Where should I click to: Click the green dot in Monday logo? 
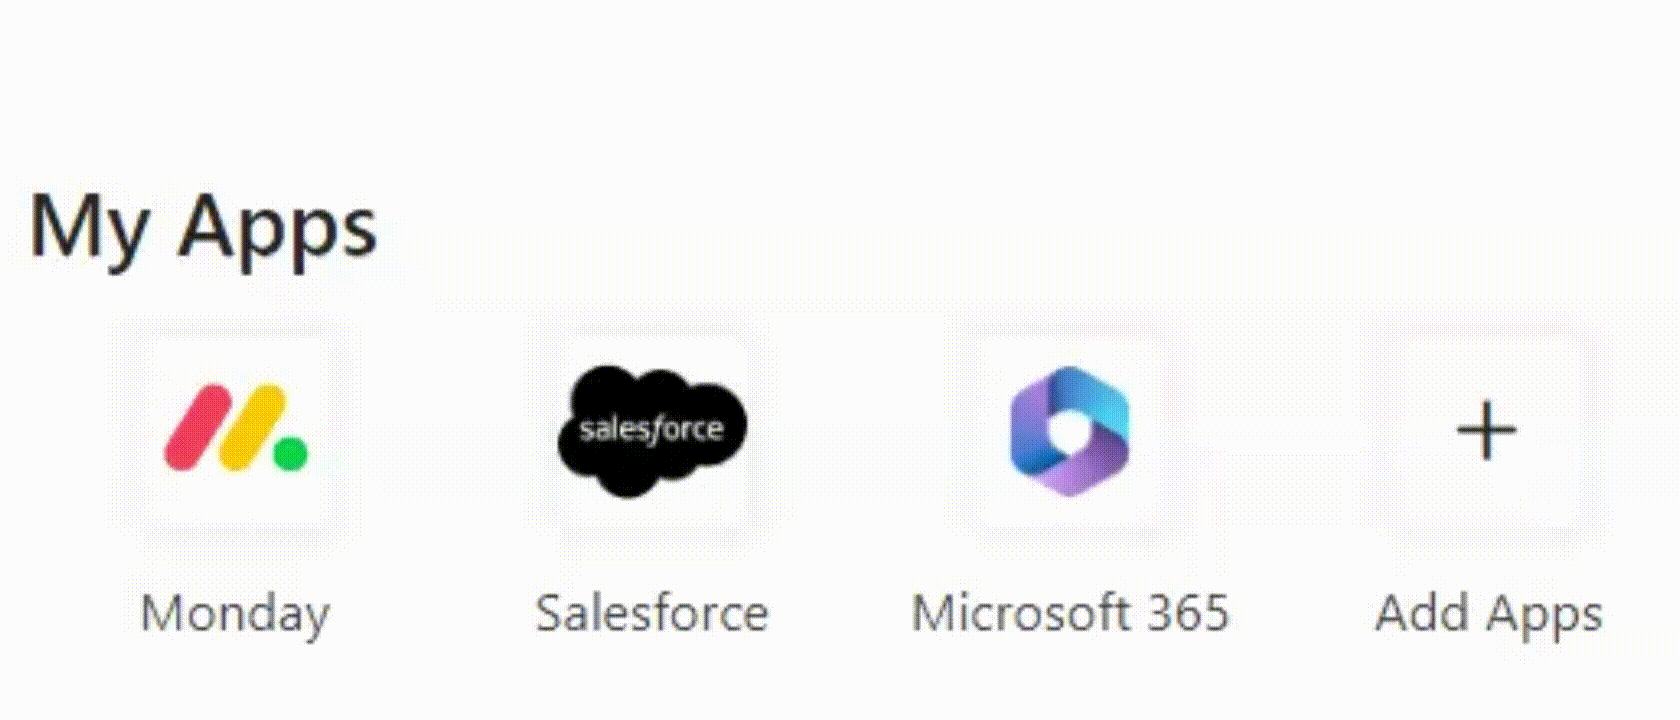click(291, 453)
